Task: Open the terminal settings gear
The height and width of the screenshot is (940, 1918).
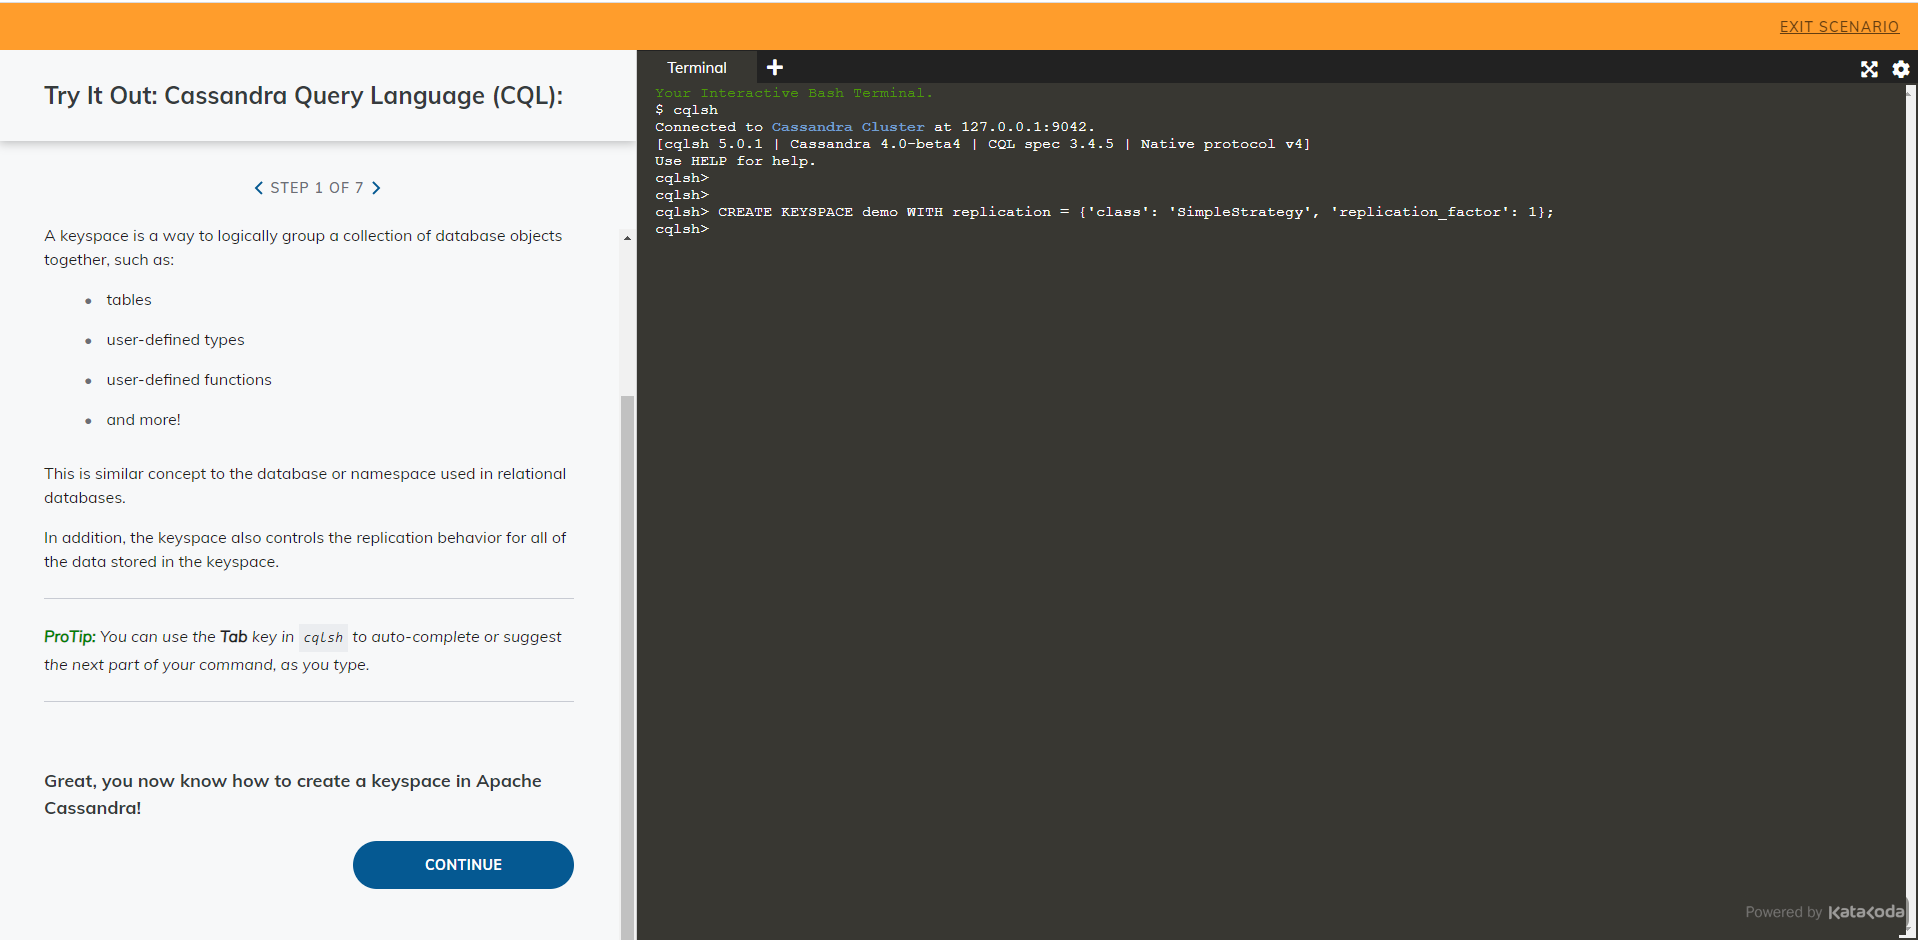Action: (1900, 69)
